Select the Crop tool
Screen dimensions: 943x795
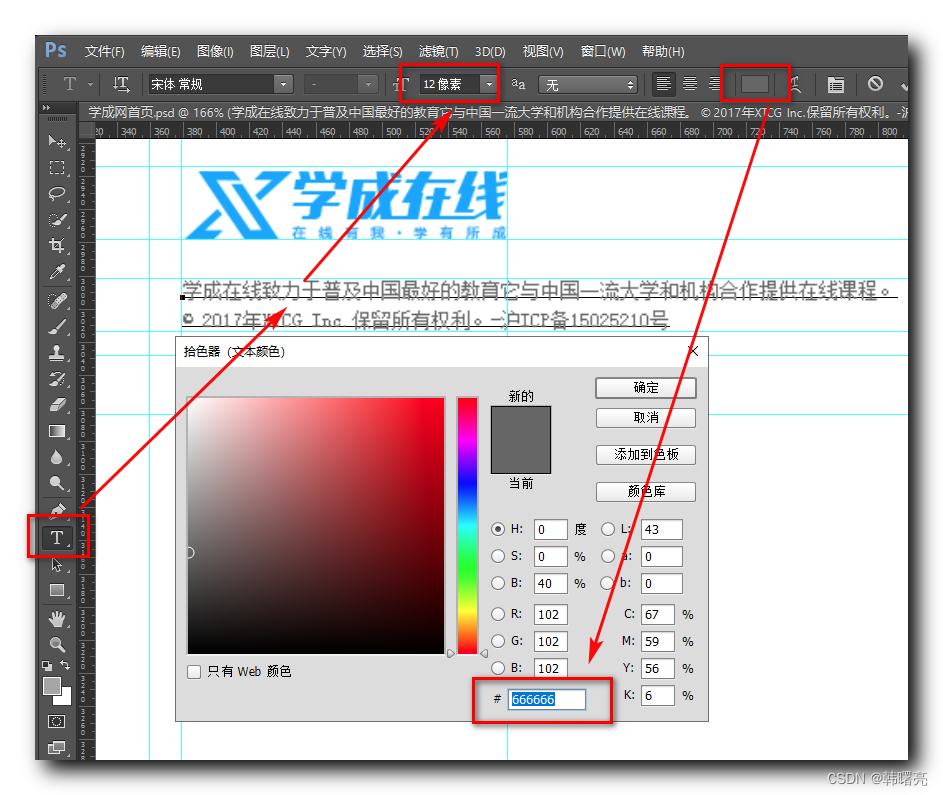tap(57, 245)
